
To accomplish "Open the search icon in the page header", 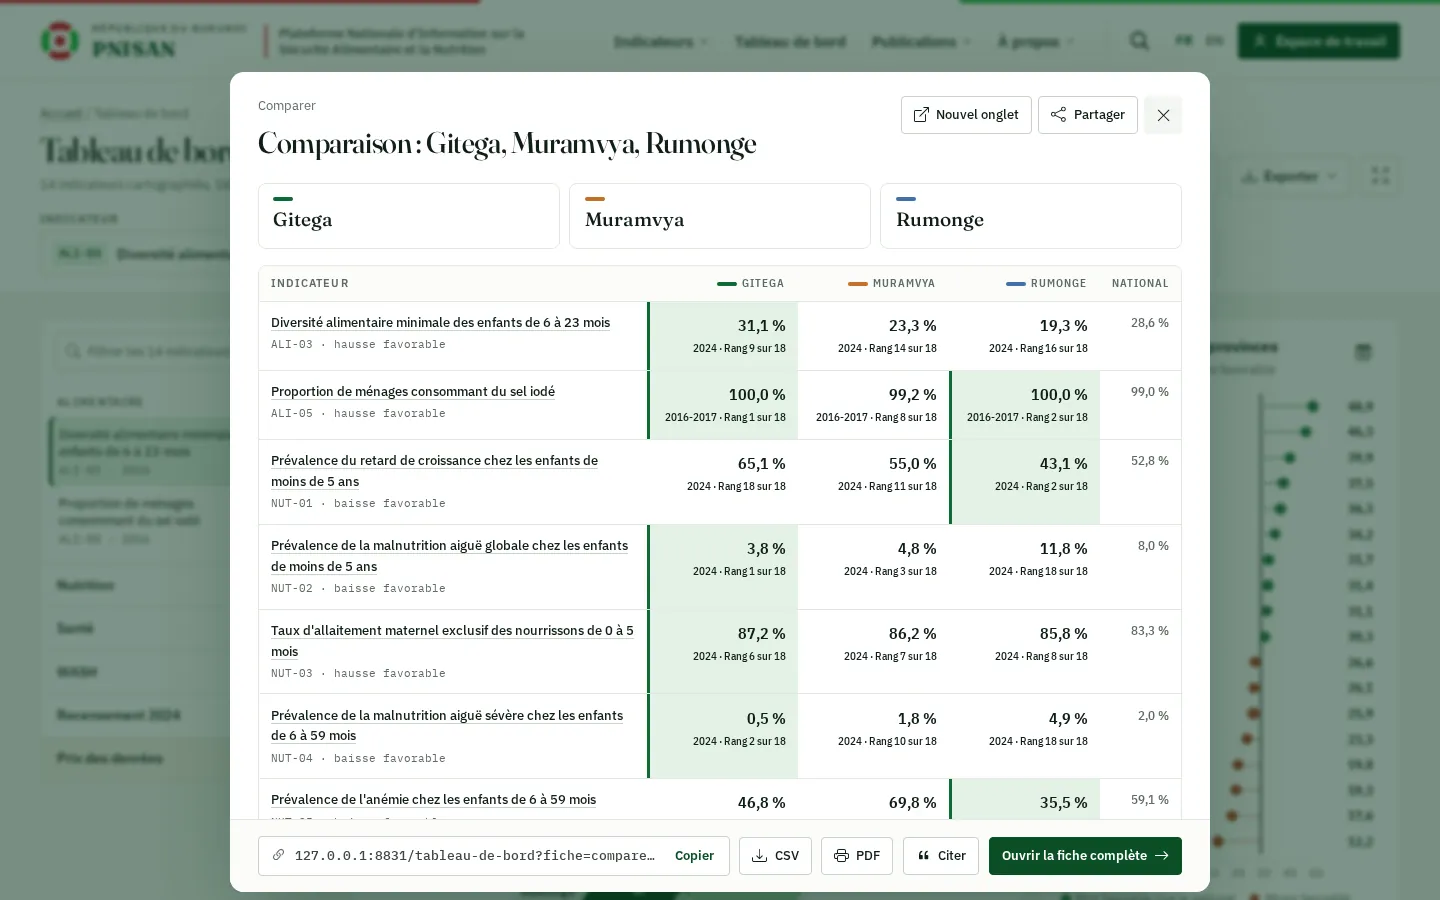I will click(1139, 41).
